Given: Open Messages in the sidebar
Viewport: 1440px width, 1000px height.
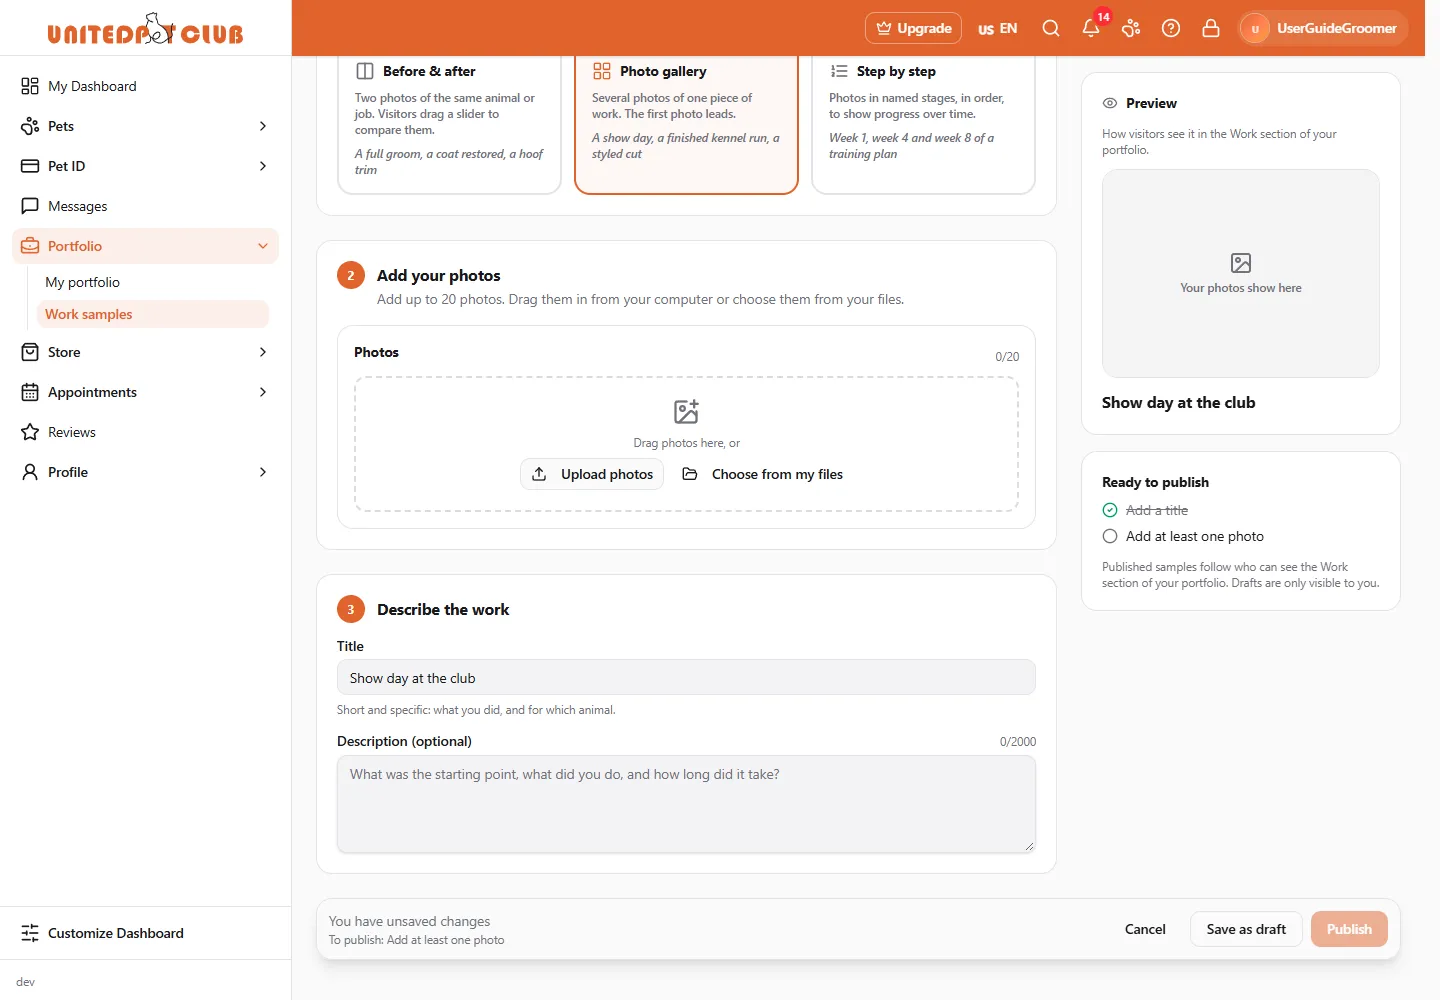Looking at the screenshot, I should click(145, 206).
